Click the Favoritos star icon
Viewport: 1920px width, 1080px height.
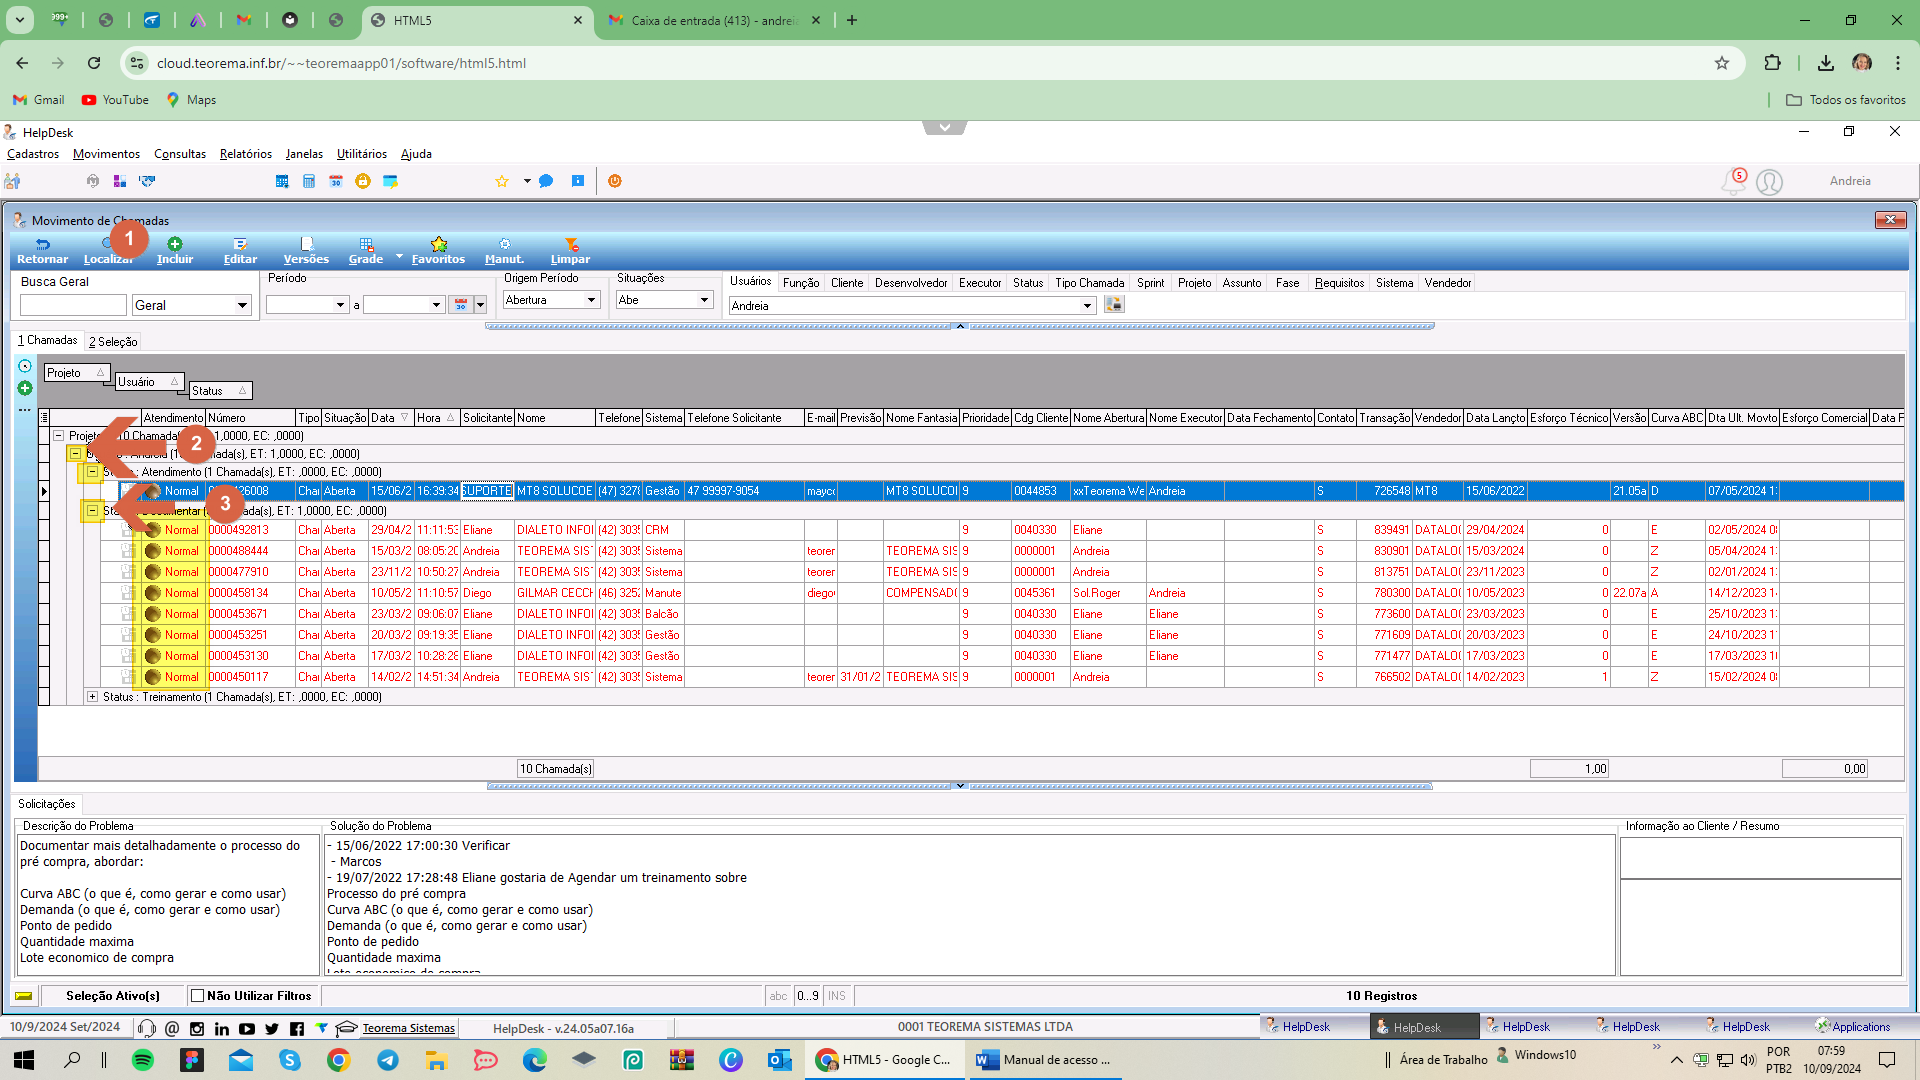point(438,244)
